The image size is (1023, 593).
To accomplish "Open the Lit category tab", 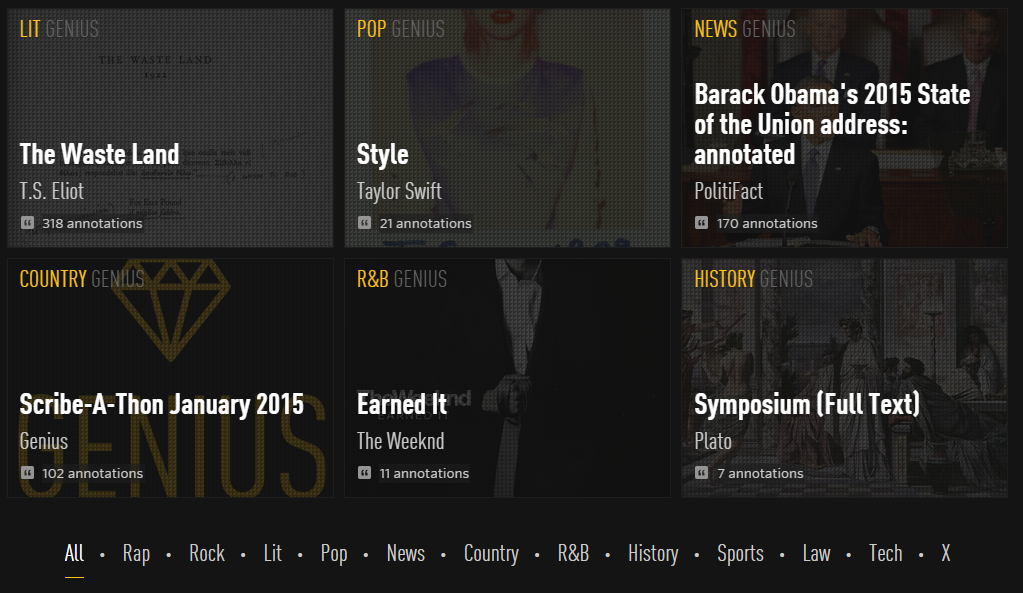I will point(273,553).
